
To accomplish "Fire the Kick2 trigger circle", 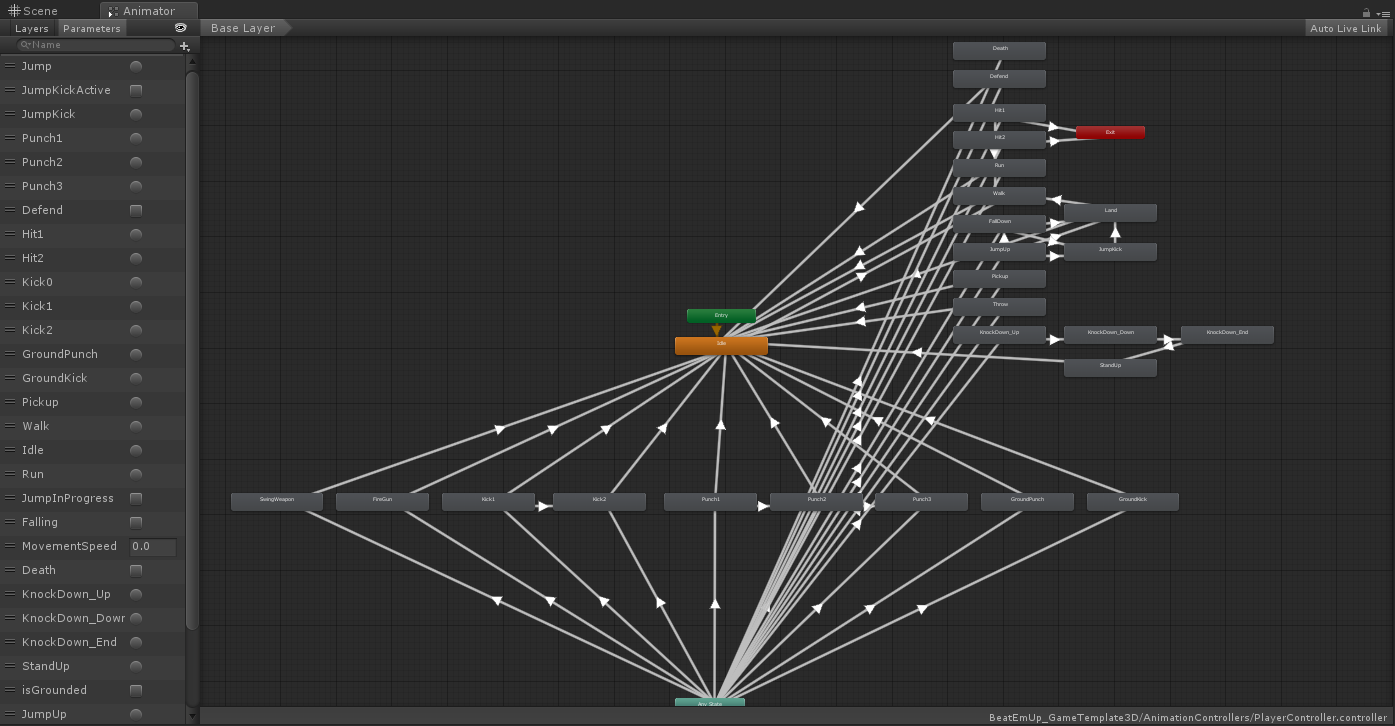I will 136,330.
